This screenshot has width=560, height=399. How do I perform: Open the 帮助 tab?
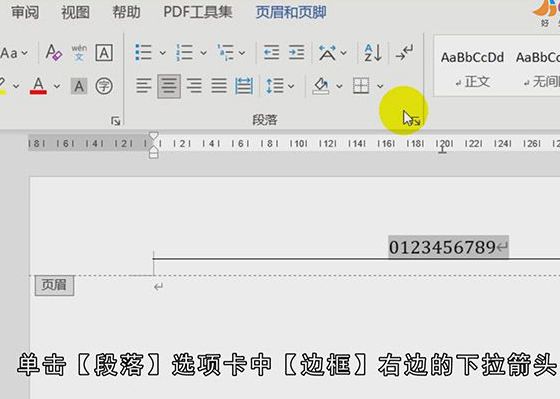126,13
